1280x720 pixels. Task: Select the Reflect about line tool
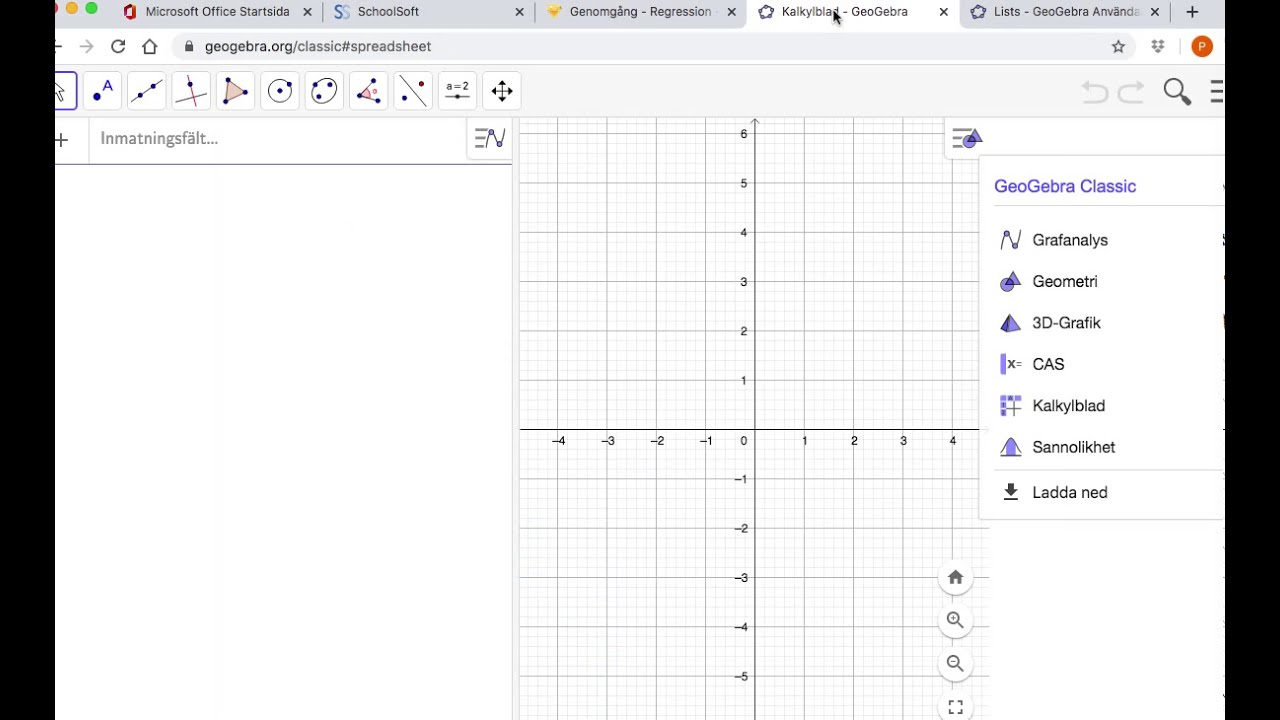click(413, 91)
